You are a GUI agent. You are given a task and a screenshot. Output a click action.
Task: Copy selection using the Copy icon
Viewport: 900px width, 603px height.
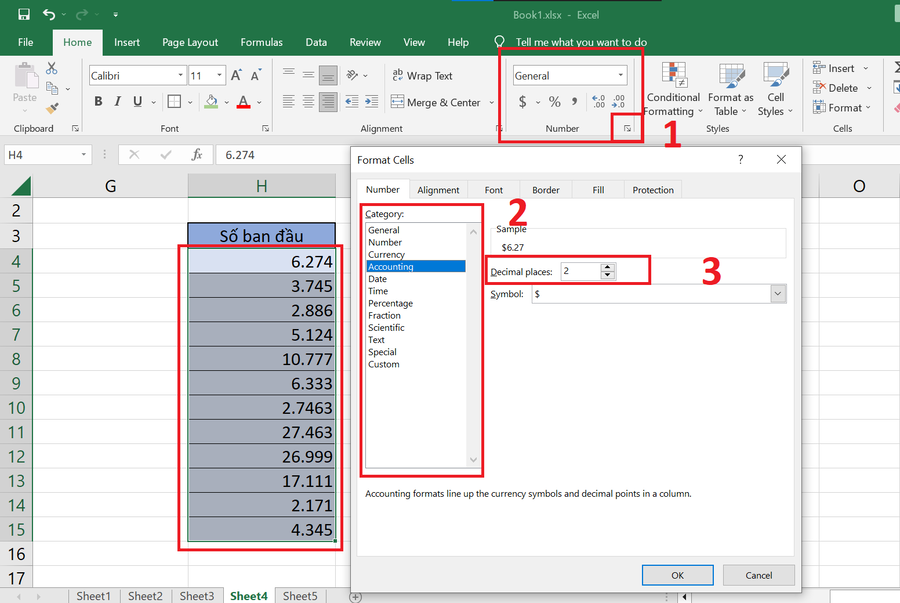pos(52,88)
